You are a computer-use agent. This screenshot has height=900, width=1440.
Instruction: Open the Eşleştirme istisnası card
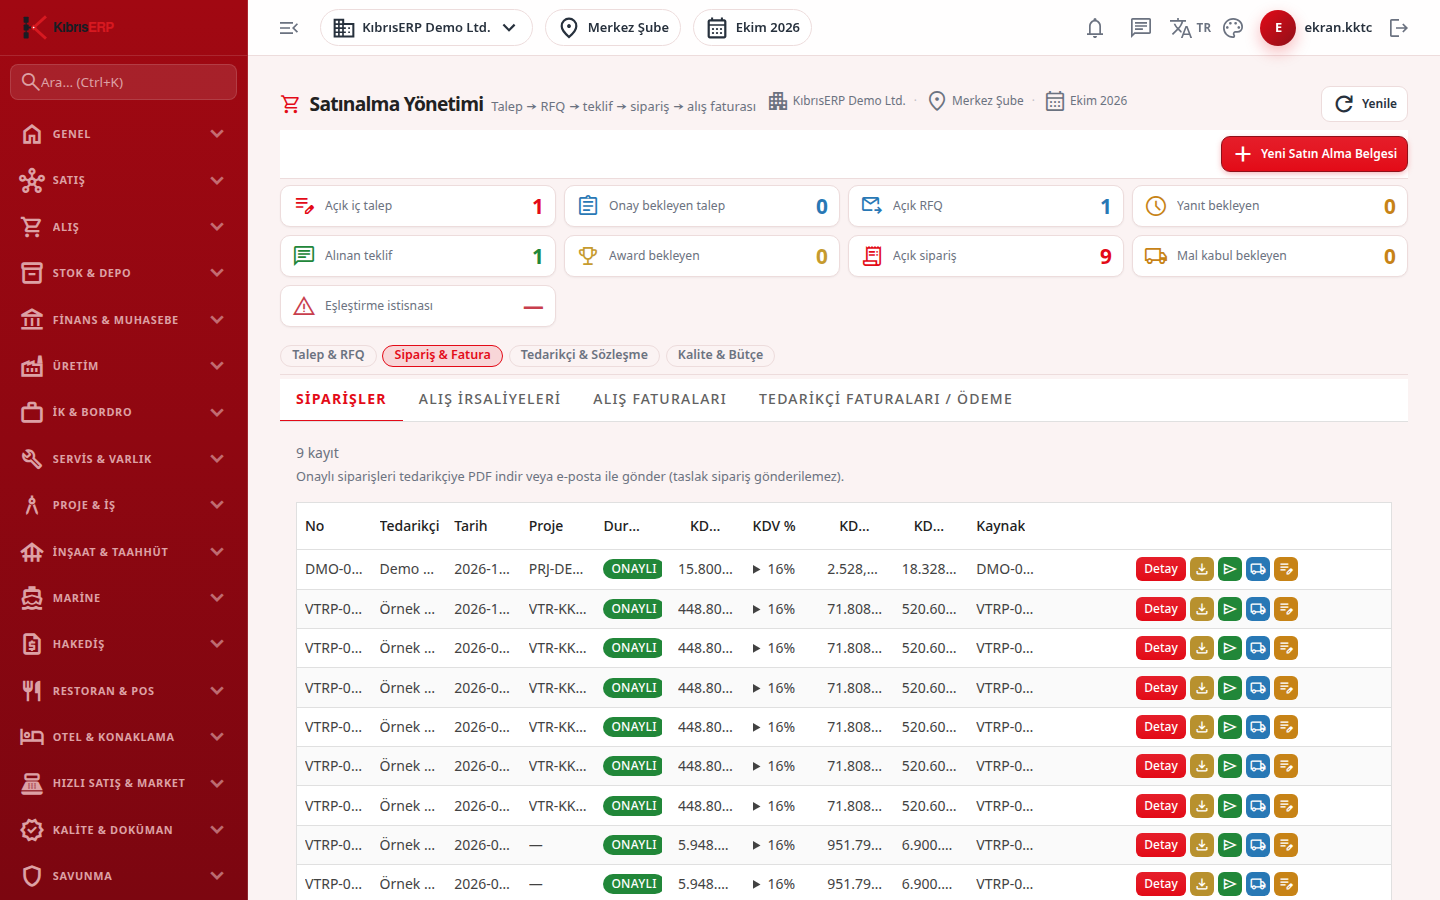point(418,306)
